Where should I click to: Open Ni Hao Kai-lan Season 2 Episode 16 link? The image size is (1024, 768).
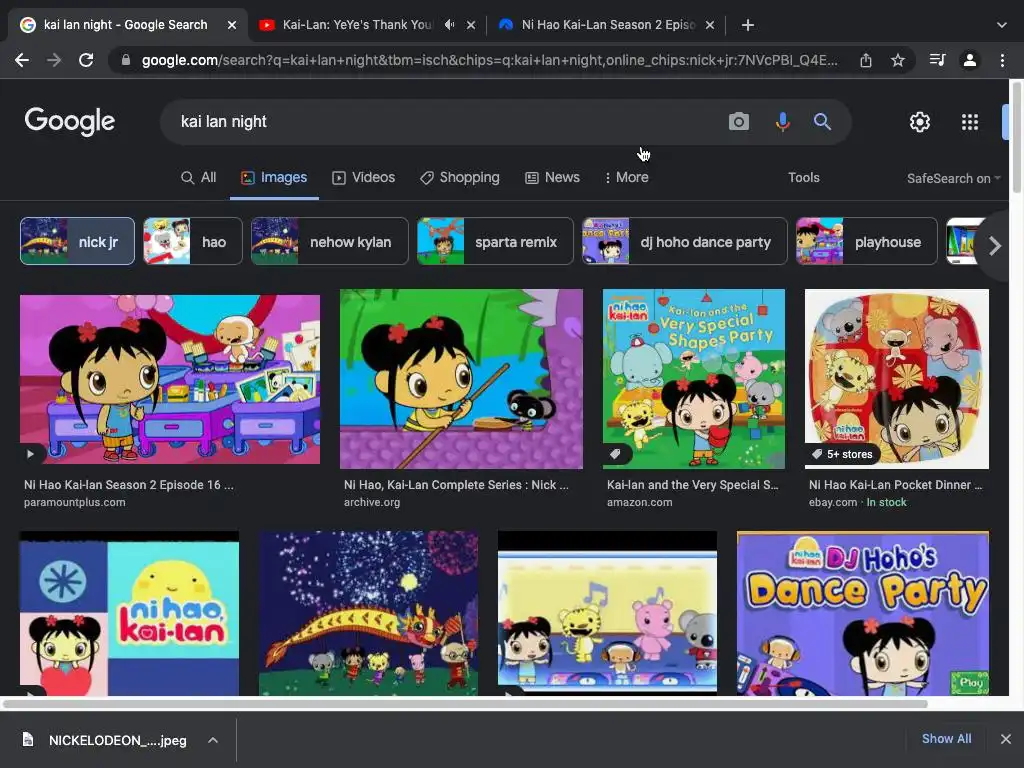click(x=129, y=485)
